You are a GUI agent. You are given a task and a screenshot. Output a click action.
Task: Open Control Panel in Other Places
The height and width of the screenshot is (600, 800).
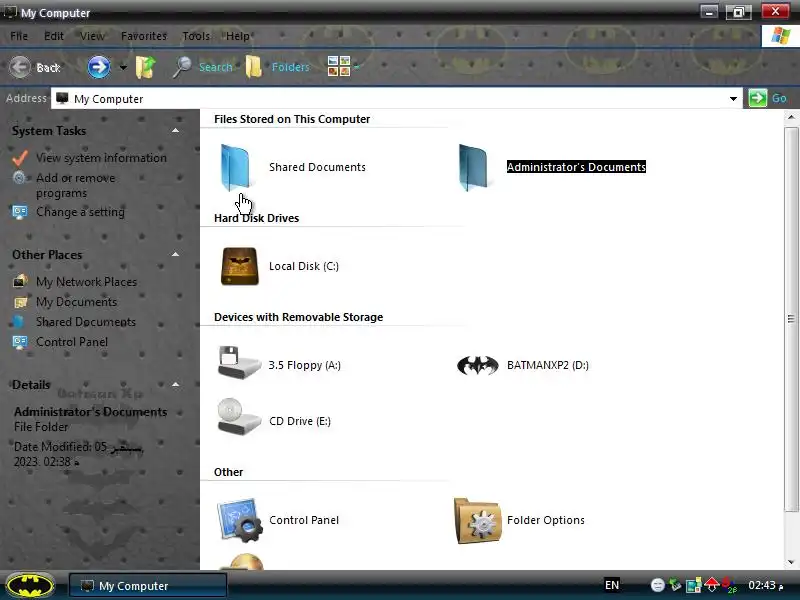coord(71,342)
